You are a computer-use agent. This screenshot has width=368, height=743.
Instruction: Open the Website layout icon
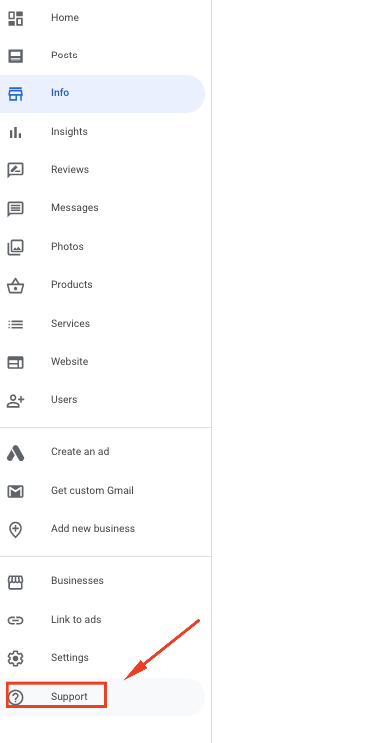click(x=15, y=362)
